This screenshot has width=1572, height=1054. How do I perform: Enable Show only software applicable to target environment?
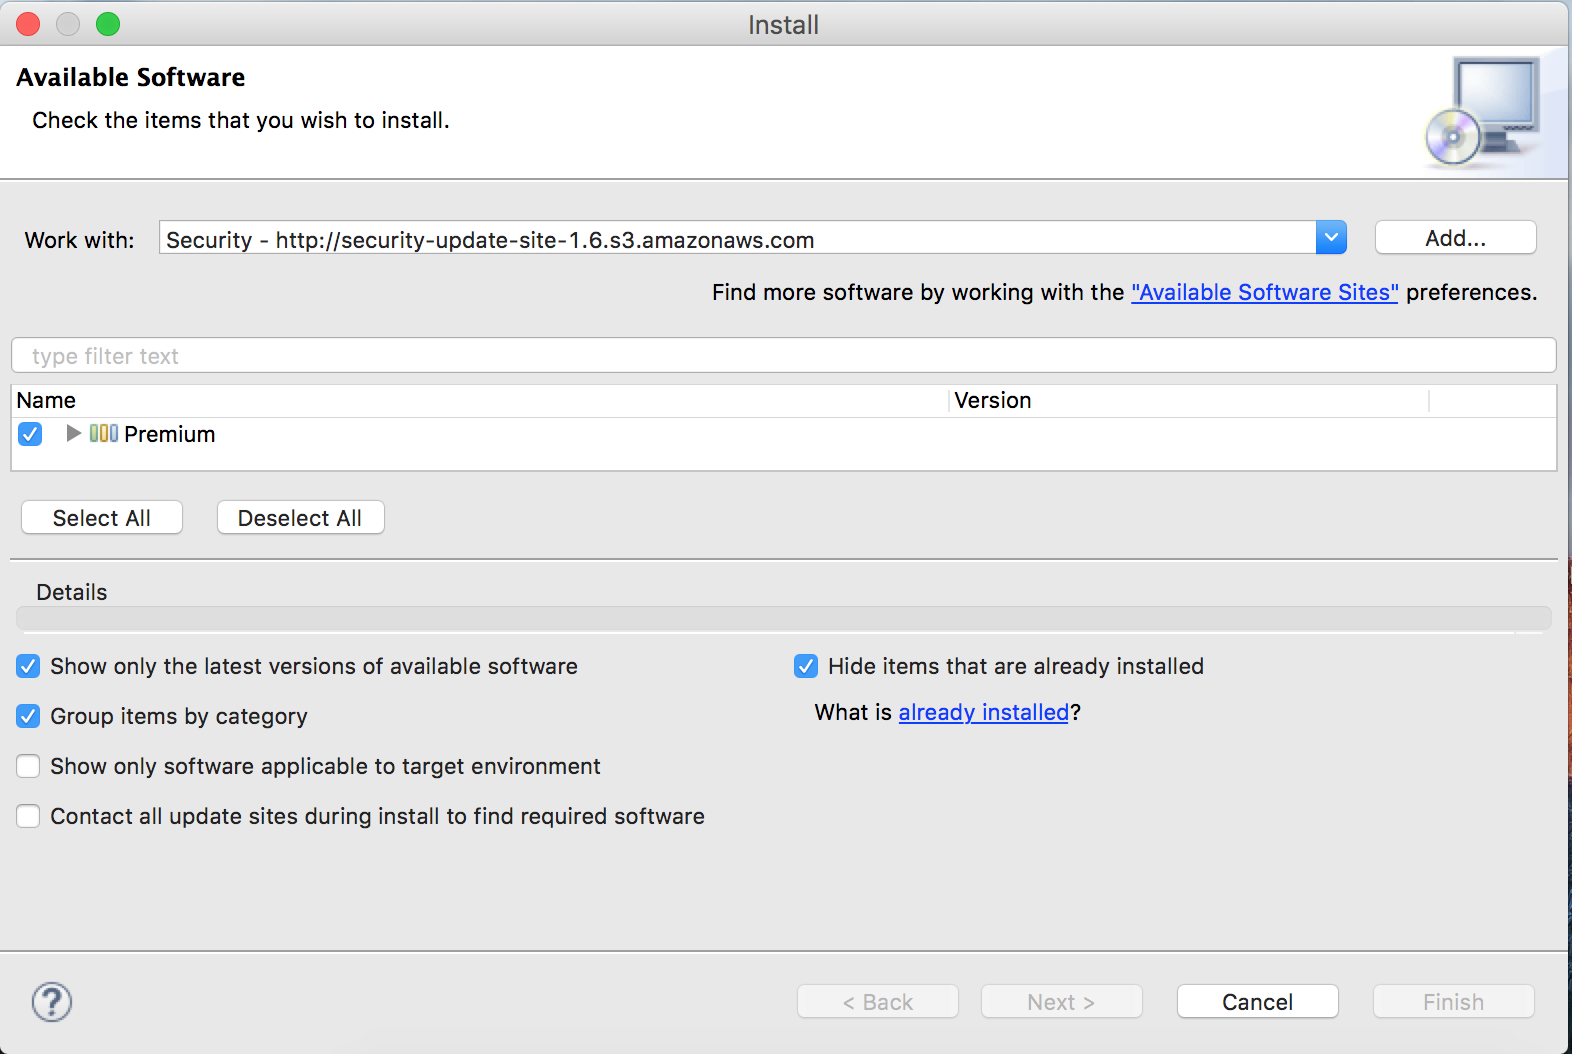(x=28, y=766)
